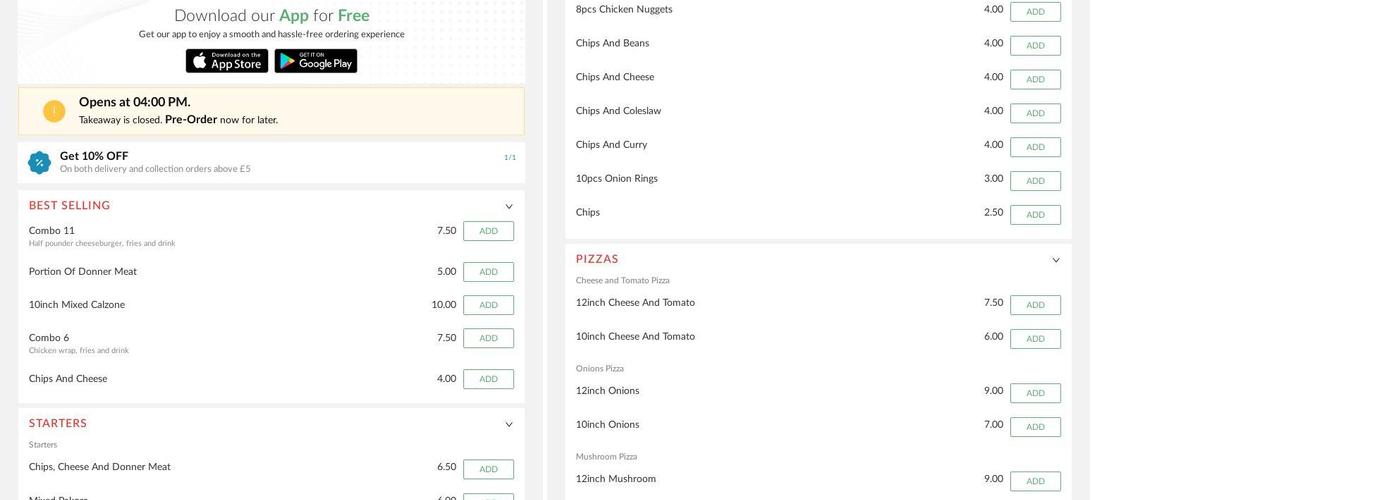Click the Mushroom Pizza subcategory label
This screenshot has height=500, width=1400.
[607, 457]
